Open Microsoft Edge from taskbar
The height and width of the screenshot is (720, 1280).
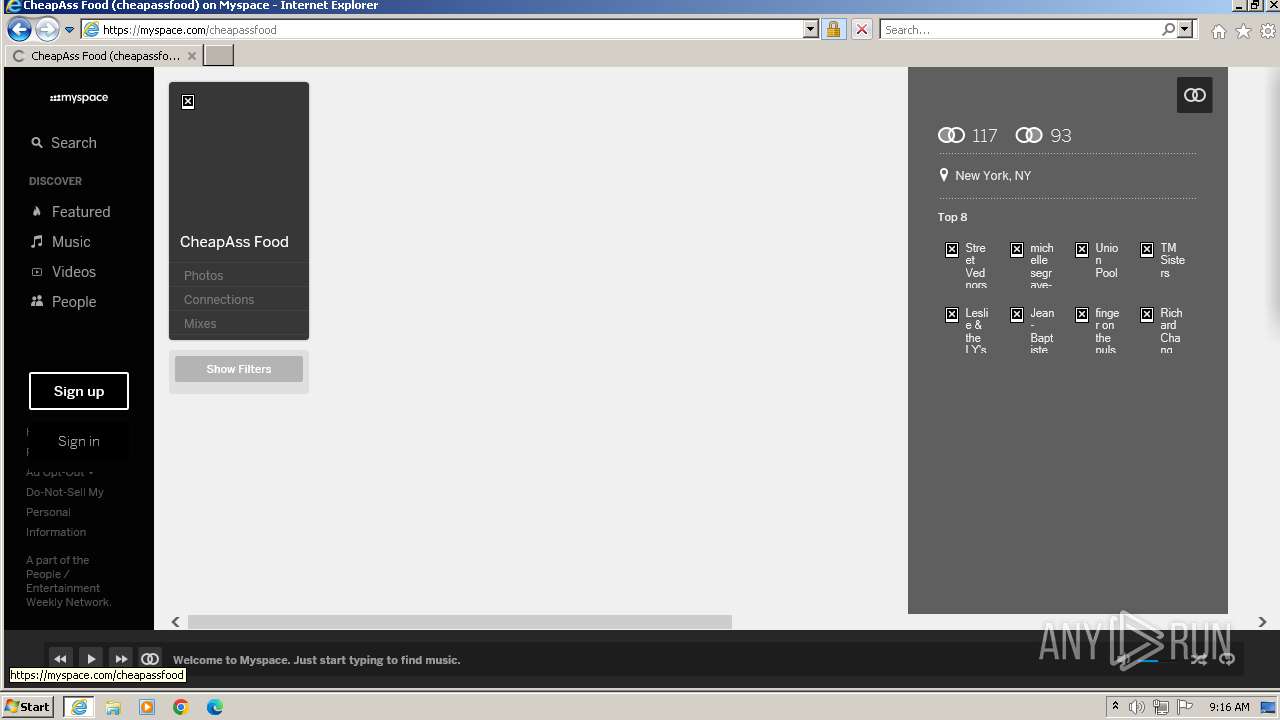coord(215,707)
